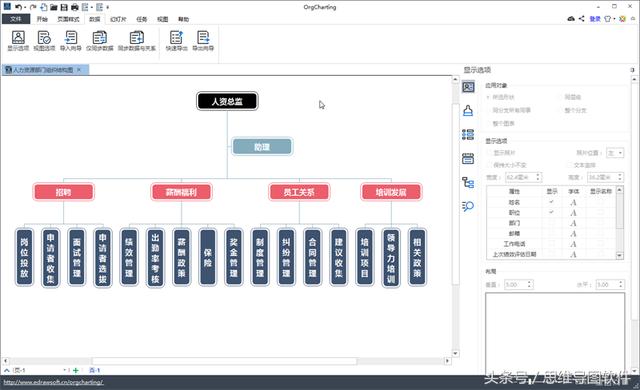Open the stamp-style sidebar panel icon
The height and width of the screenshot is (390, 640).
[468, 111]
